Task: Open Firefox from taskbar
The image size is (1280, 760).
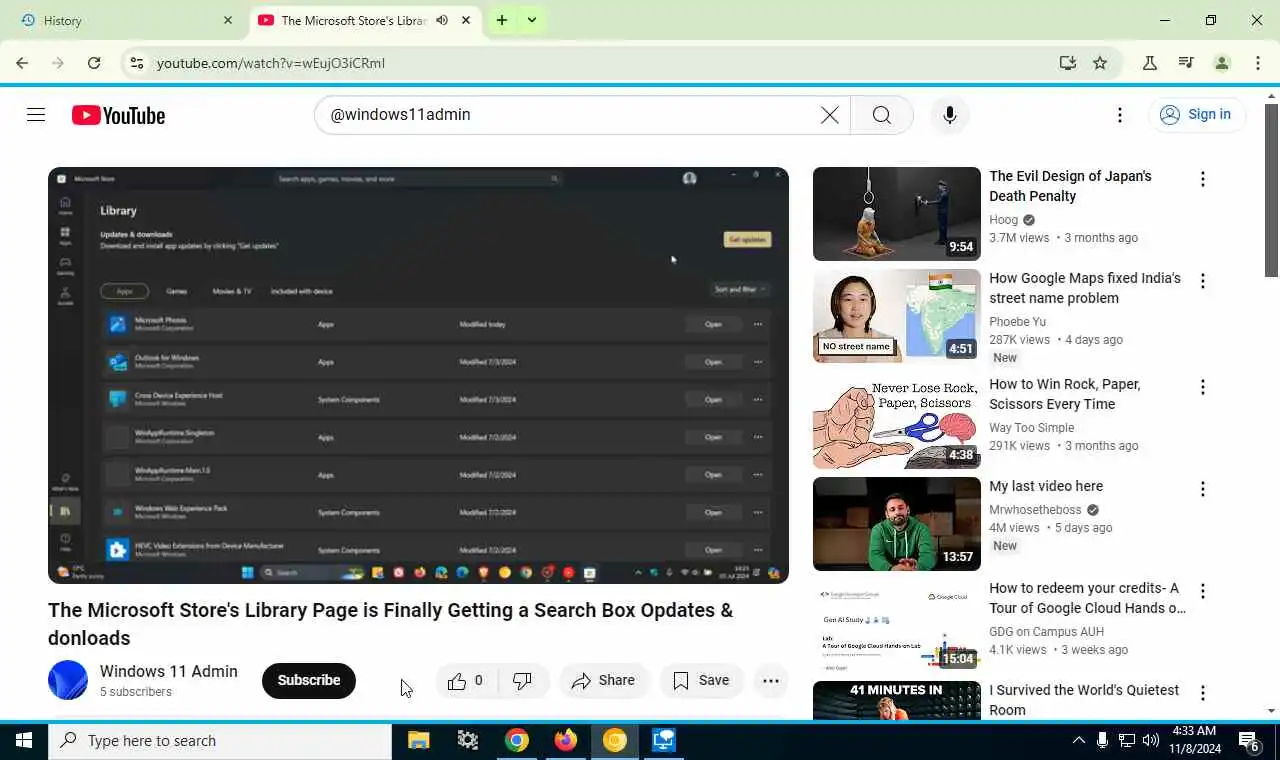Action: point(566,741)
